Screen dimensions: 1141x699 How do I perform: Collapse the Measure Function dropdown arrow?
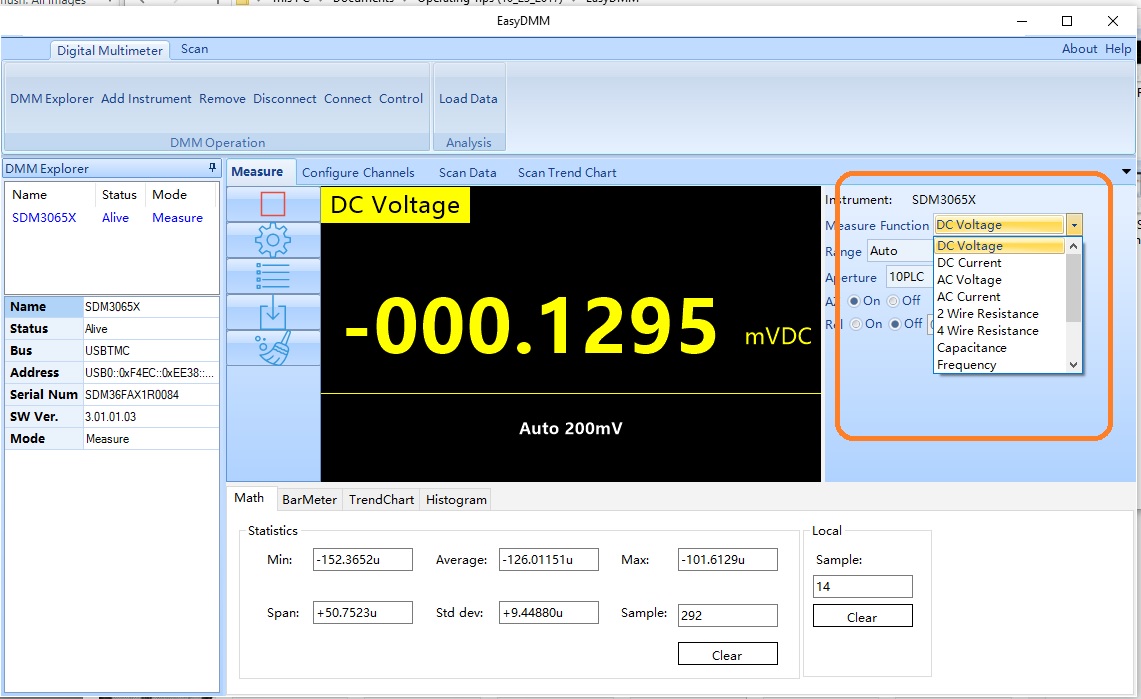(x=1074, y=226)
